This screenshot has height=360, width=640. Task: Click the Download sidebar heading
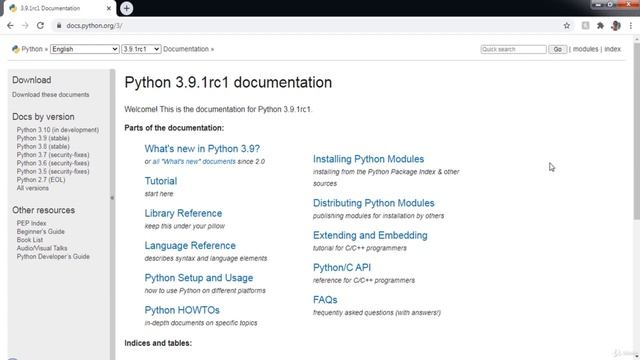tap(31, 80)
